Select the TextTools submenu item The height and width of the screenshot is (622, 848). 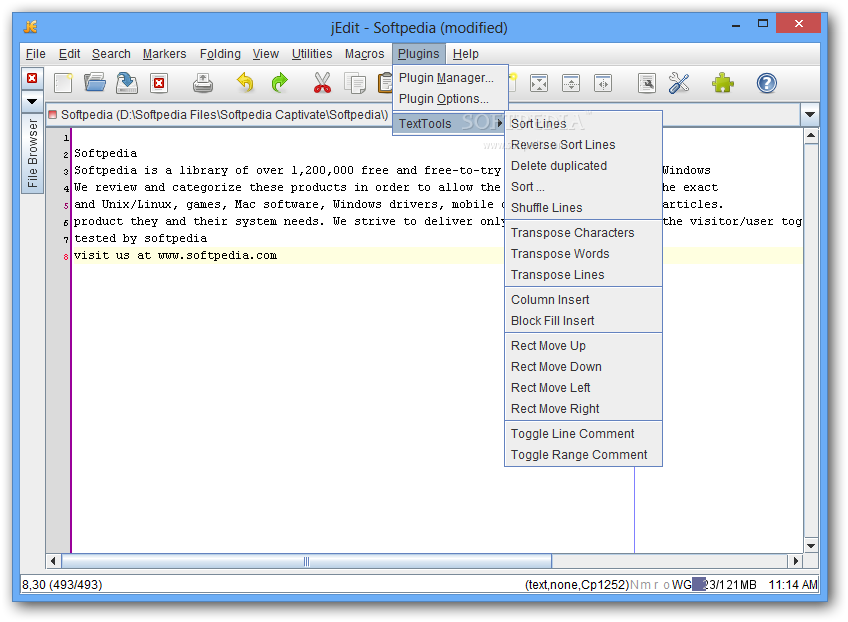(x=449, y=123)
